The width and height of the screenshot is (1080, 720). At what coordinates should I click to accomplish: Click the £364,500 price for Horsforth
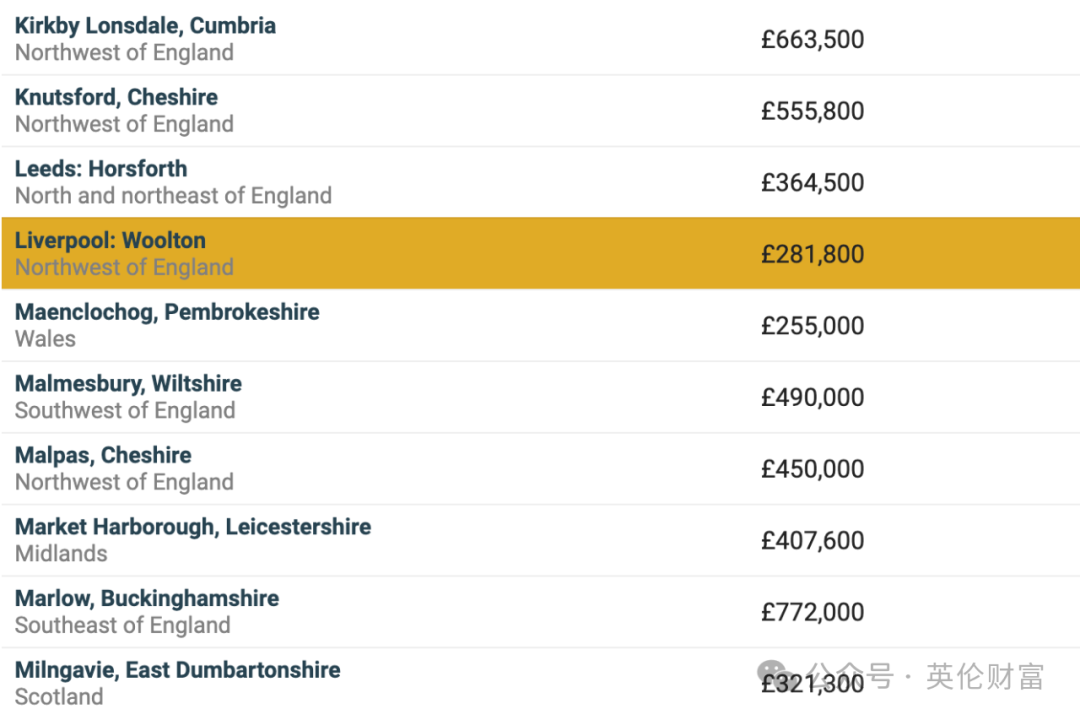813,183
